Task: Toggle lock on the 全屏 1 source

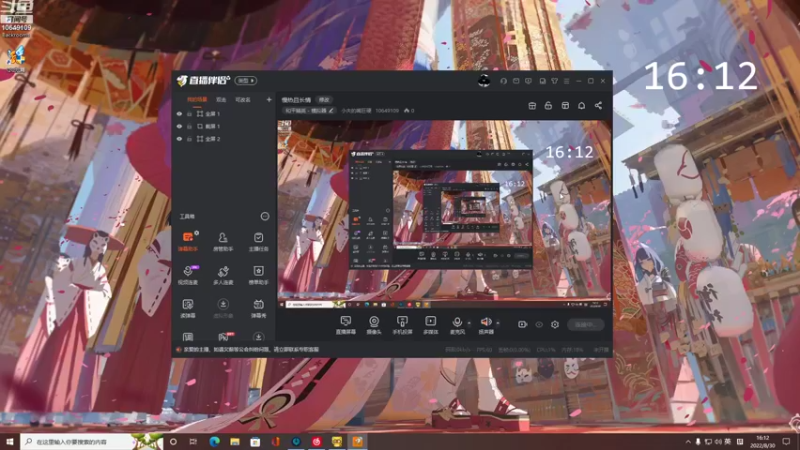Action: click(189, 114)
